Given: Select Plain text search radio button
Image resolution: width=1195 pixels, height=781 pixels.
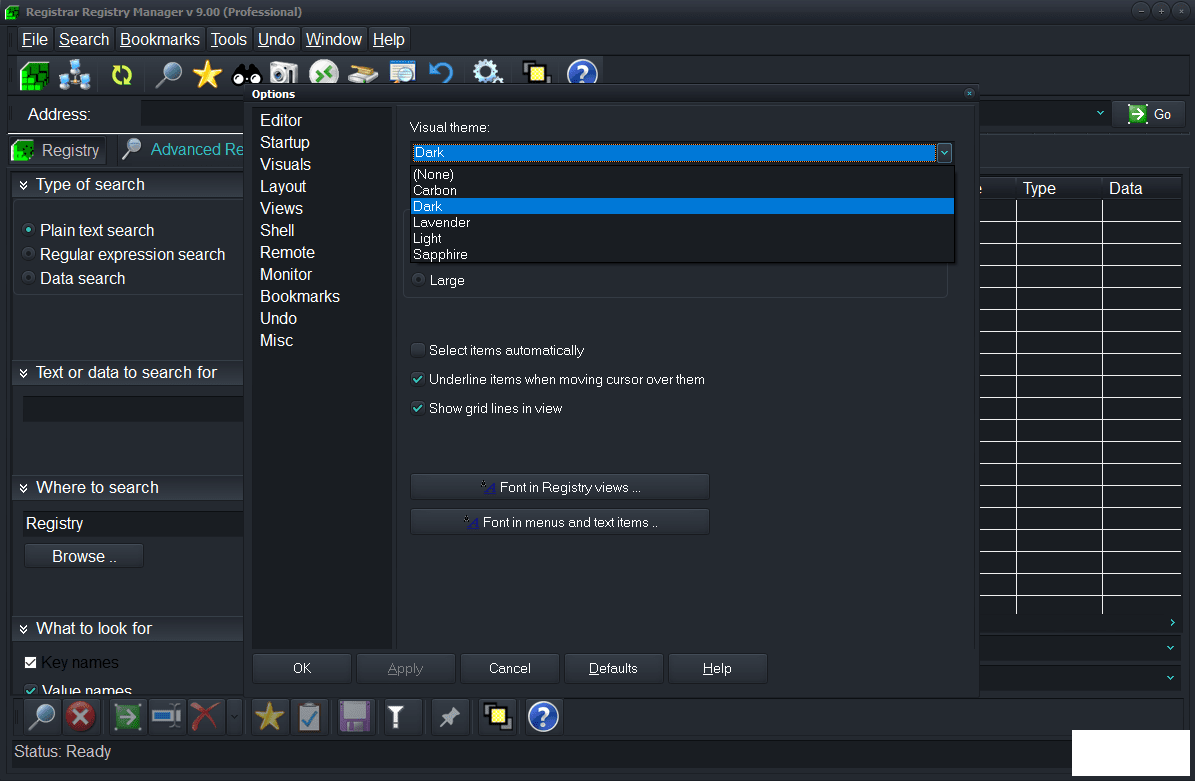Looking at the screenshot, I should pyautogui.click(x=29, y=229).
